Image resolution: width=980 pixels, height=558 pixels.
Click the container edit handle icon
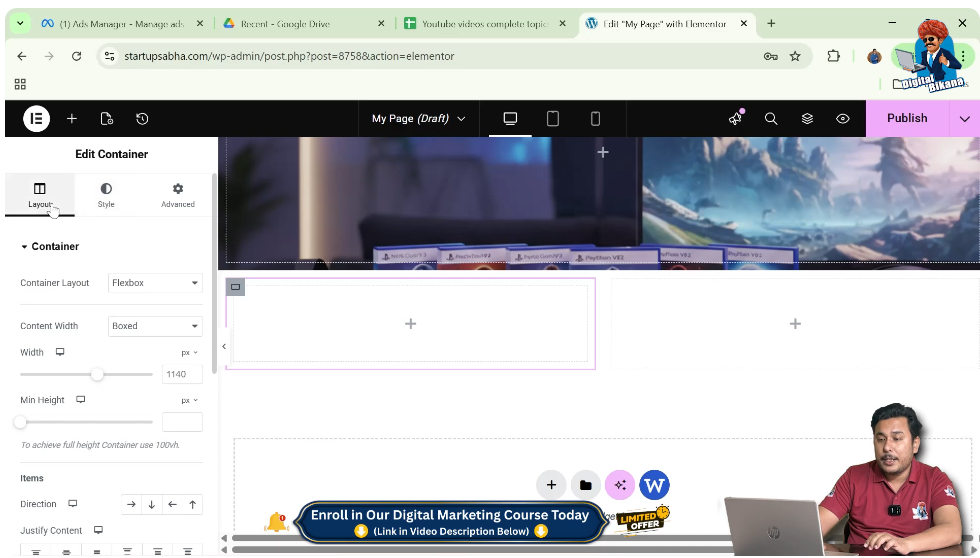(x=235, y=287)
